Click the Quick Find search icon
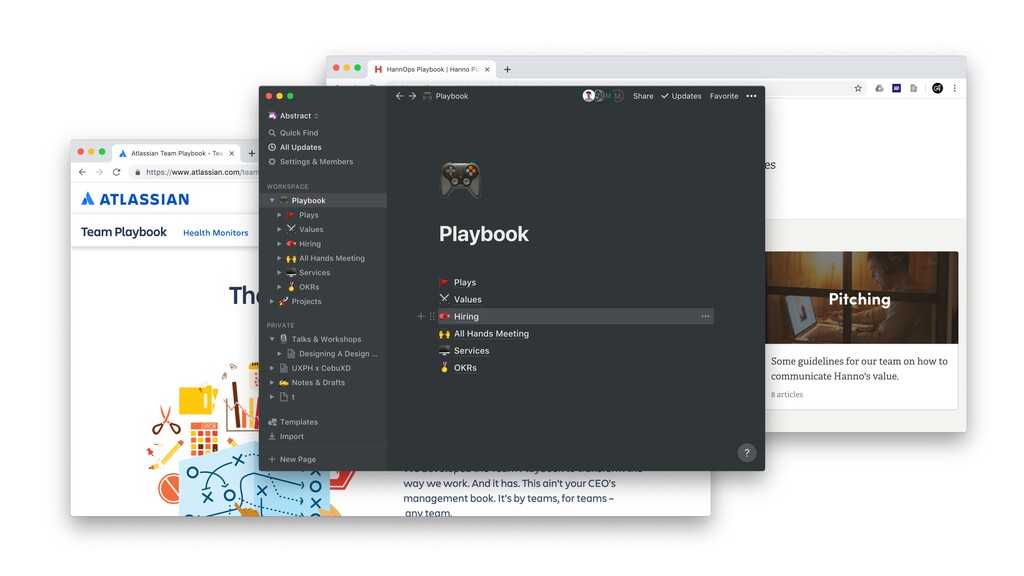The width and height of the screenshot is (1024, 576). pos(272,133)
